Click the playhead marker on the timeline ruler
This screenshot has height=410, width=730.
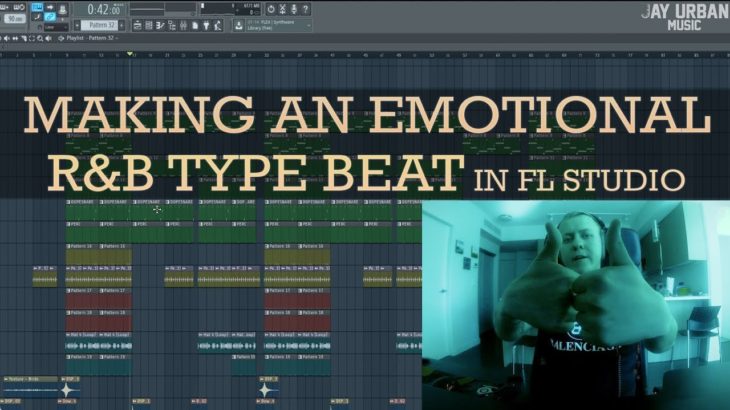coord(130,54)
